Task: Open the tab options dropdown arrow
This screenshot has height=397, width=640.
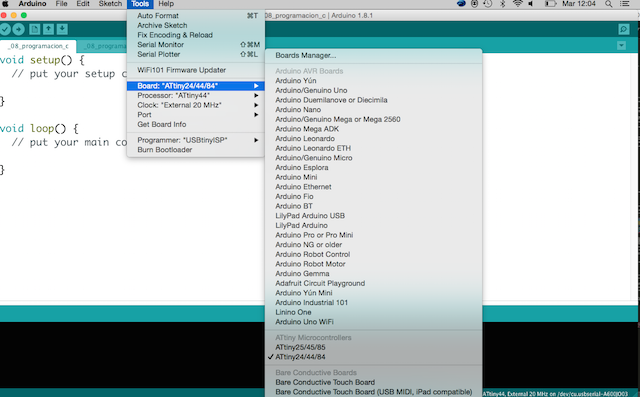Action: click(x=621, y=46)
